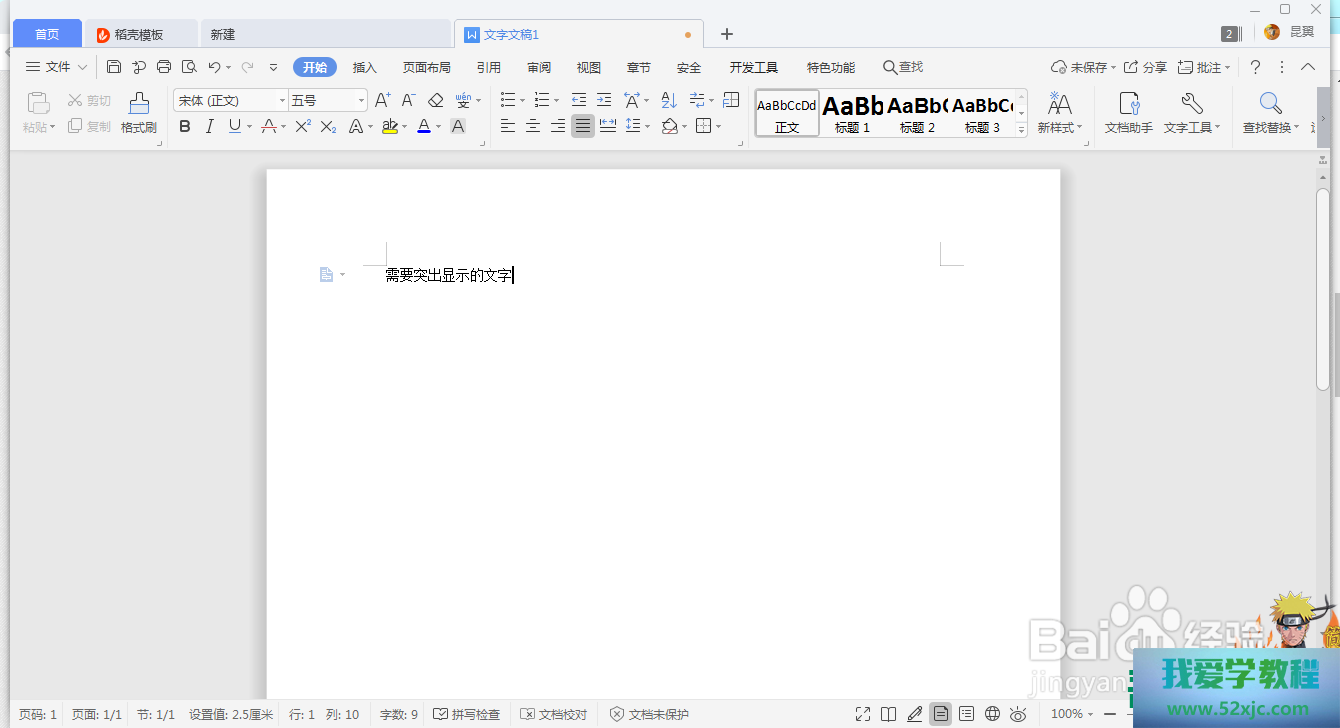Choose a font color swatch

pyautogui.click(x=424, y=126)
